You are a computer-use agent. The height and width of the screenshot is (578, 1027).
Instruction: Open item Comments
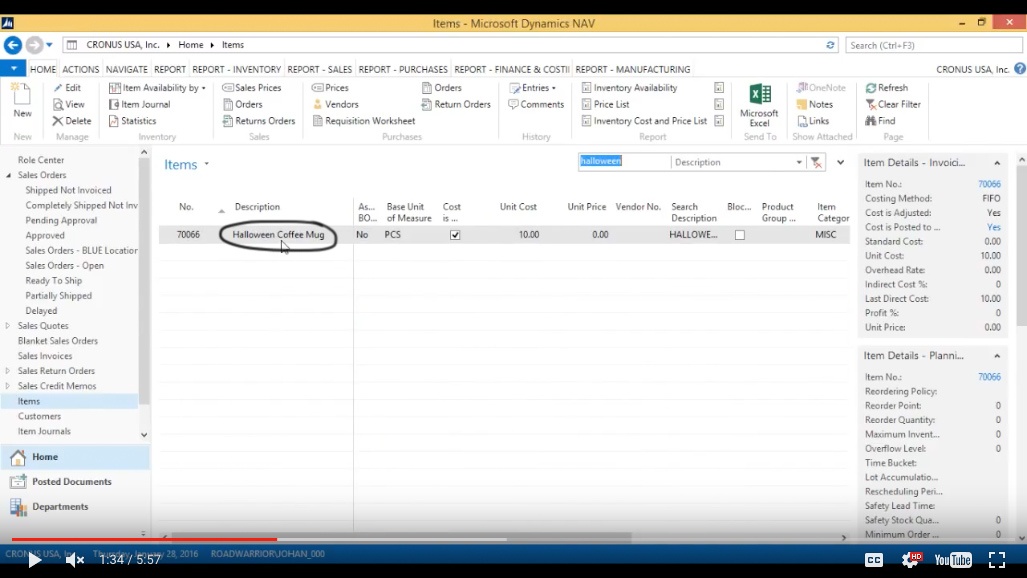point(536,104)
